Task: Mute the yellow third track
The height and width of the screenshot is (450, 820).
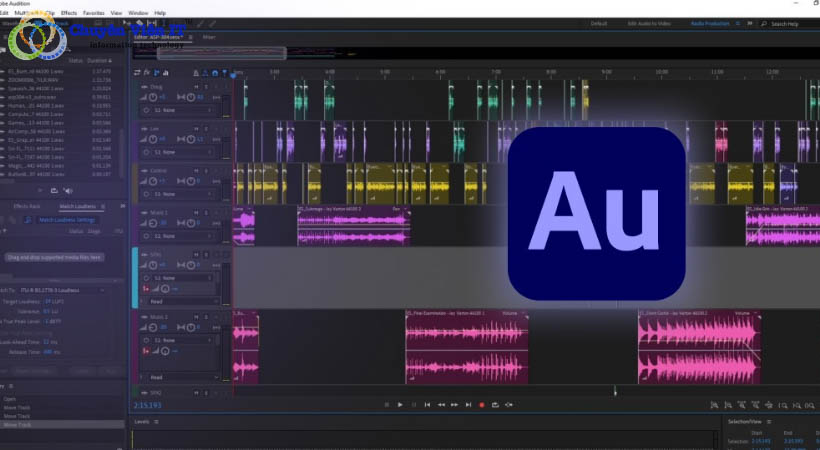Action: pyautogui.click(x=196, y=171)
